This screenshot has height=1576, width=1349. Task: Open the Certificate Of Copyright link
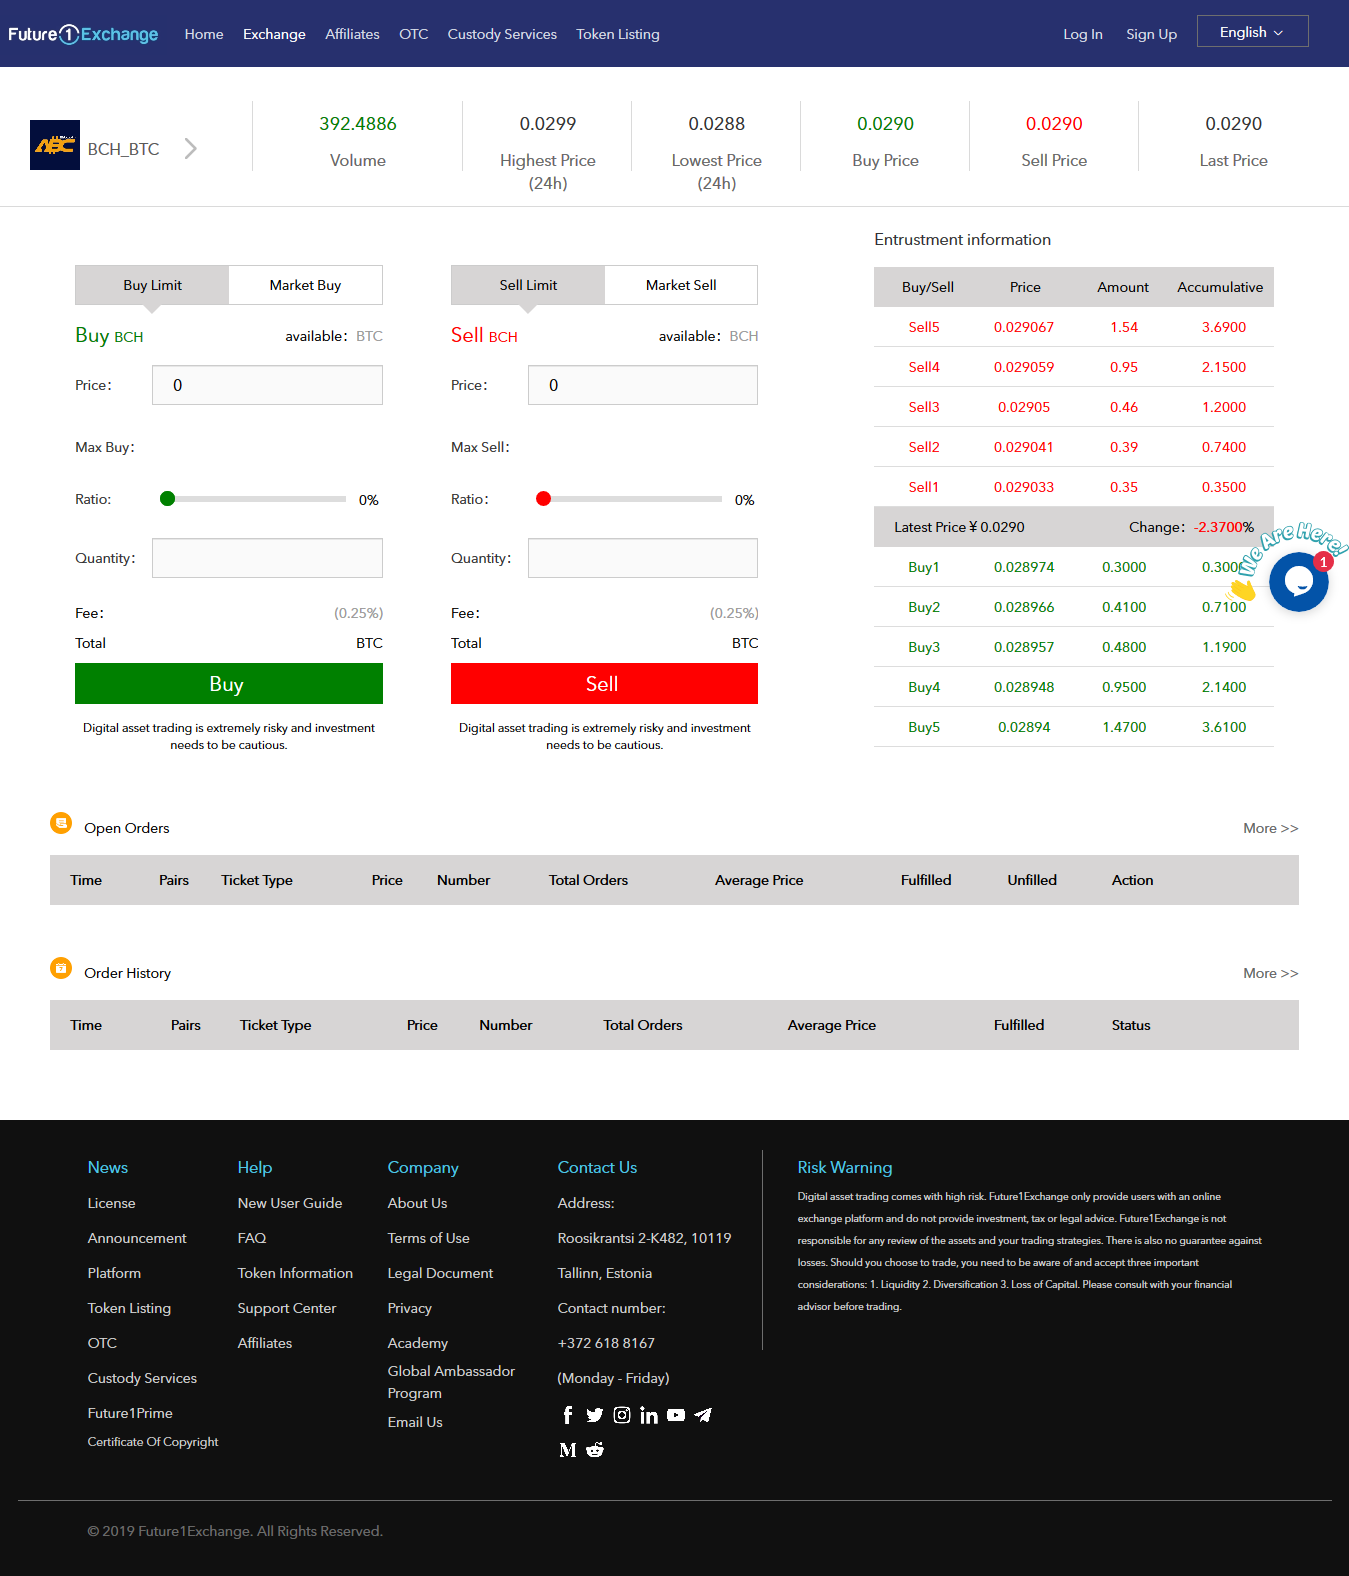(x=153, y=1442)
